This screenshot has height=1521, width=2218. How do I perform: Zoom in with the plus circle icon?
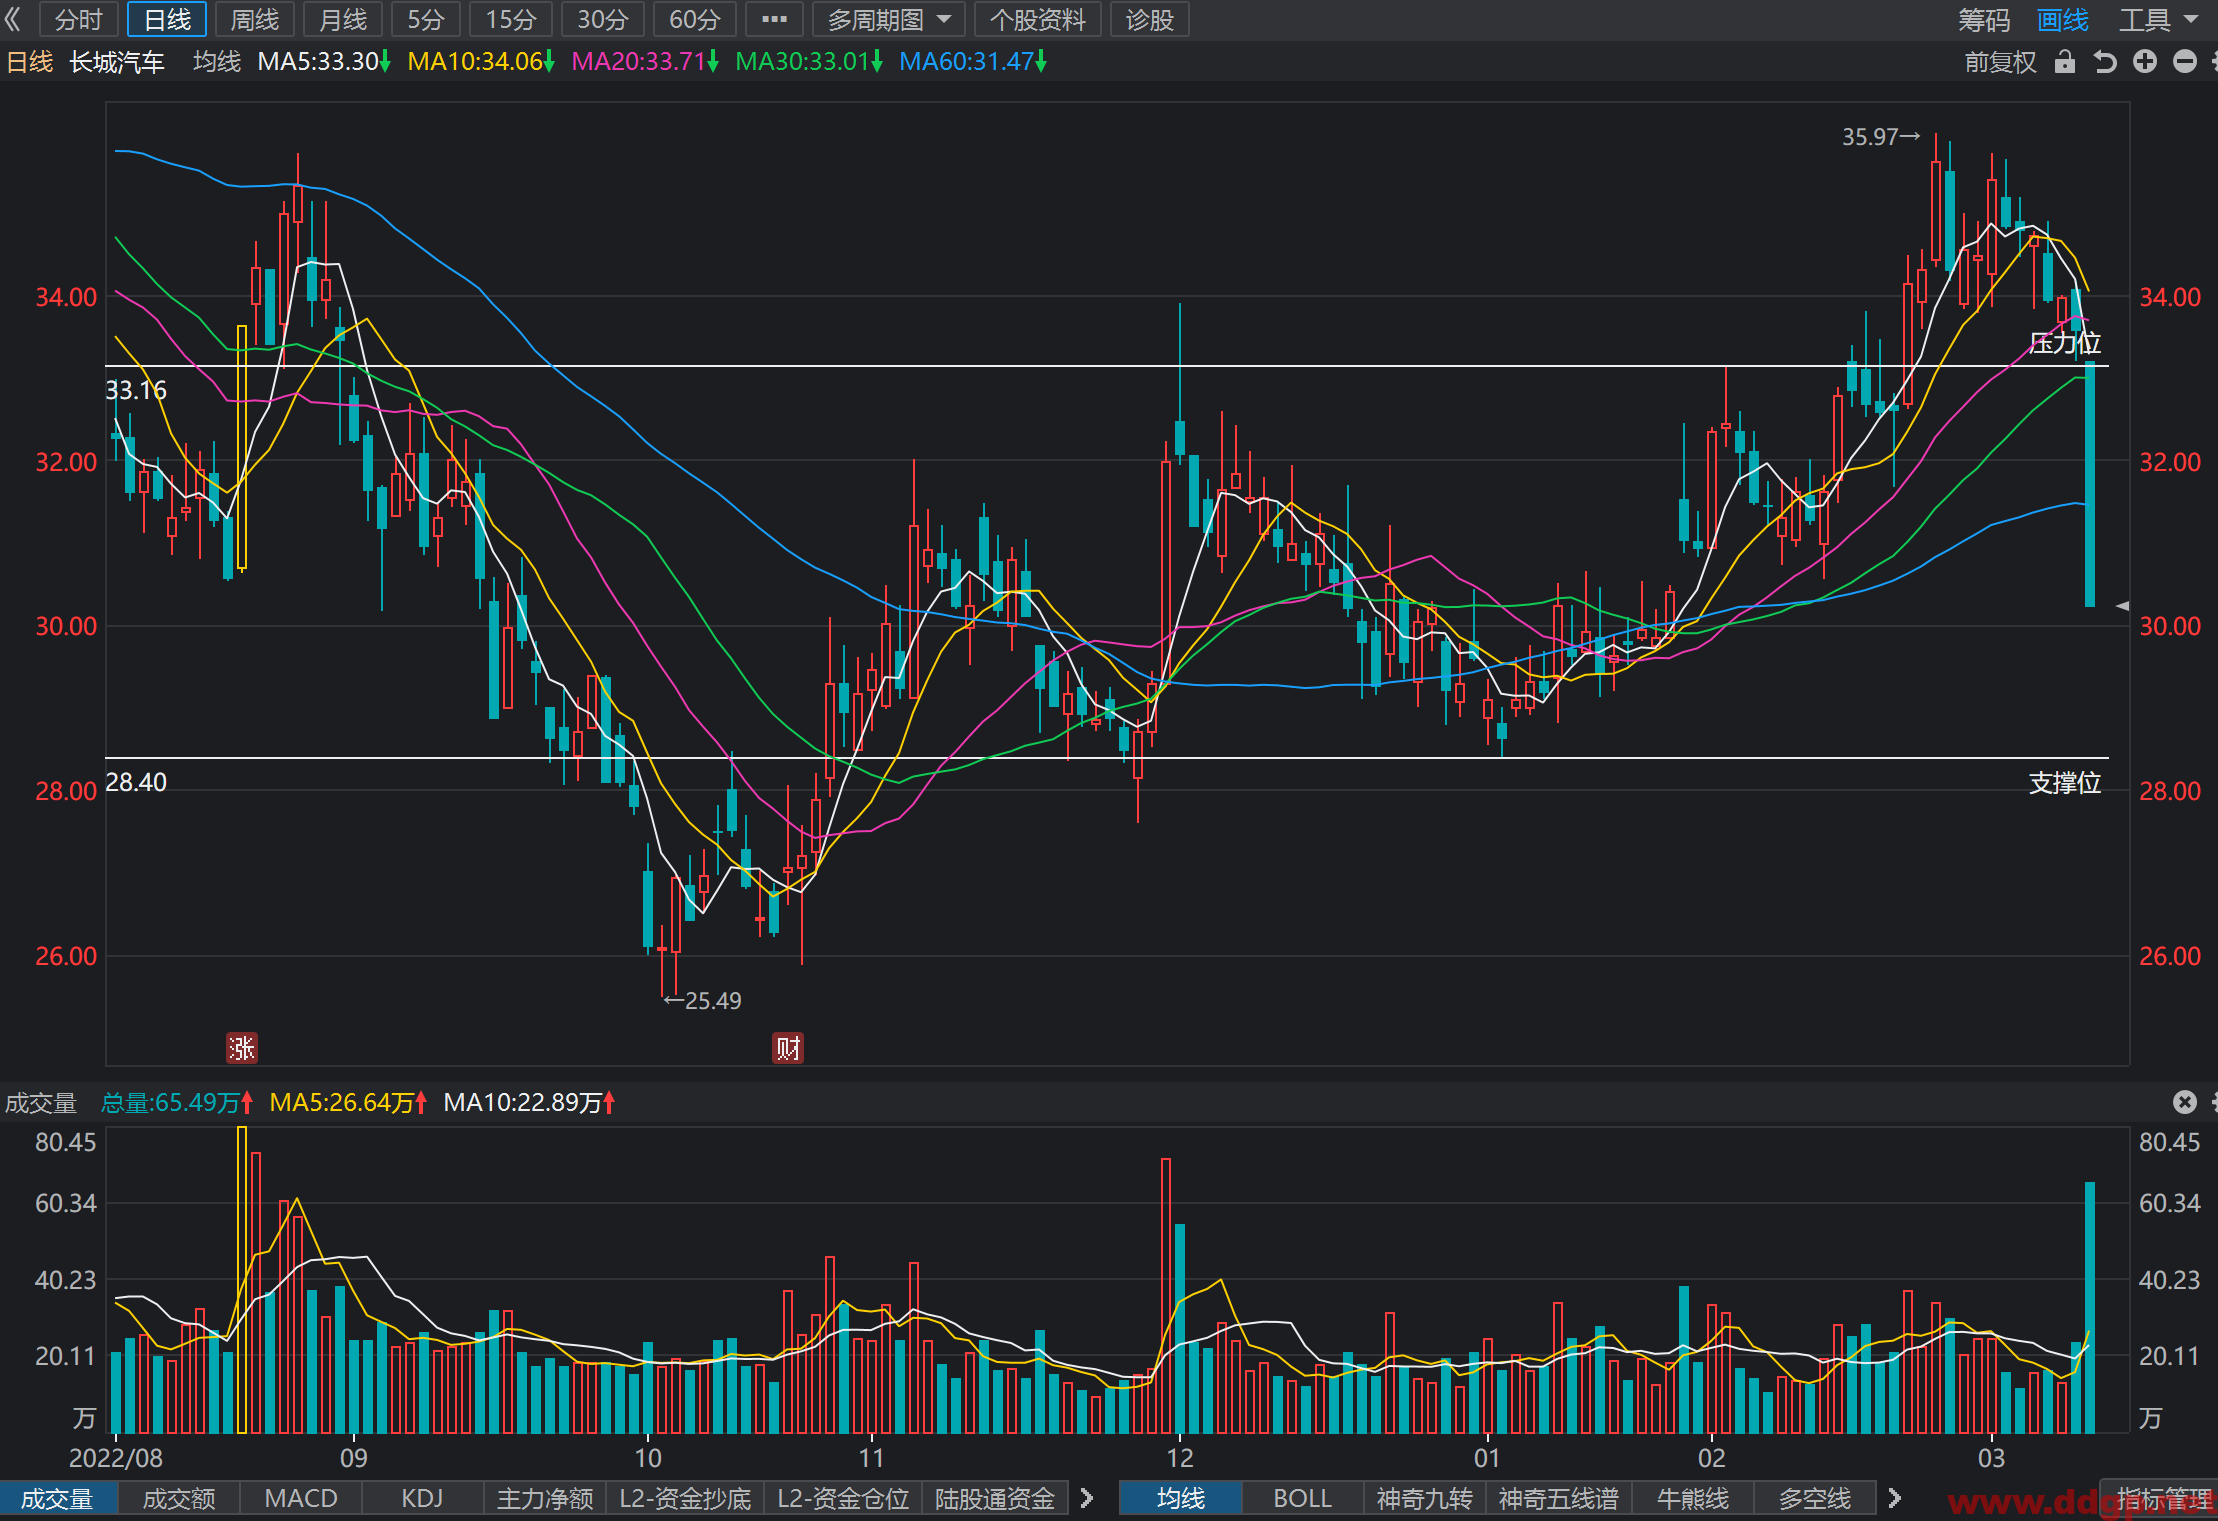[x=2145, y=62]
